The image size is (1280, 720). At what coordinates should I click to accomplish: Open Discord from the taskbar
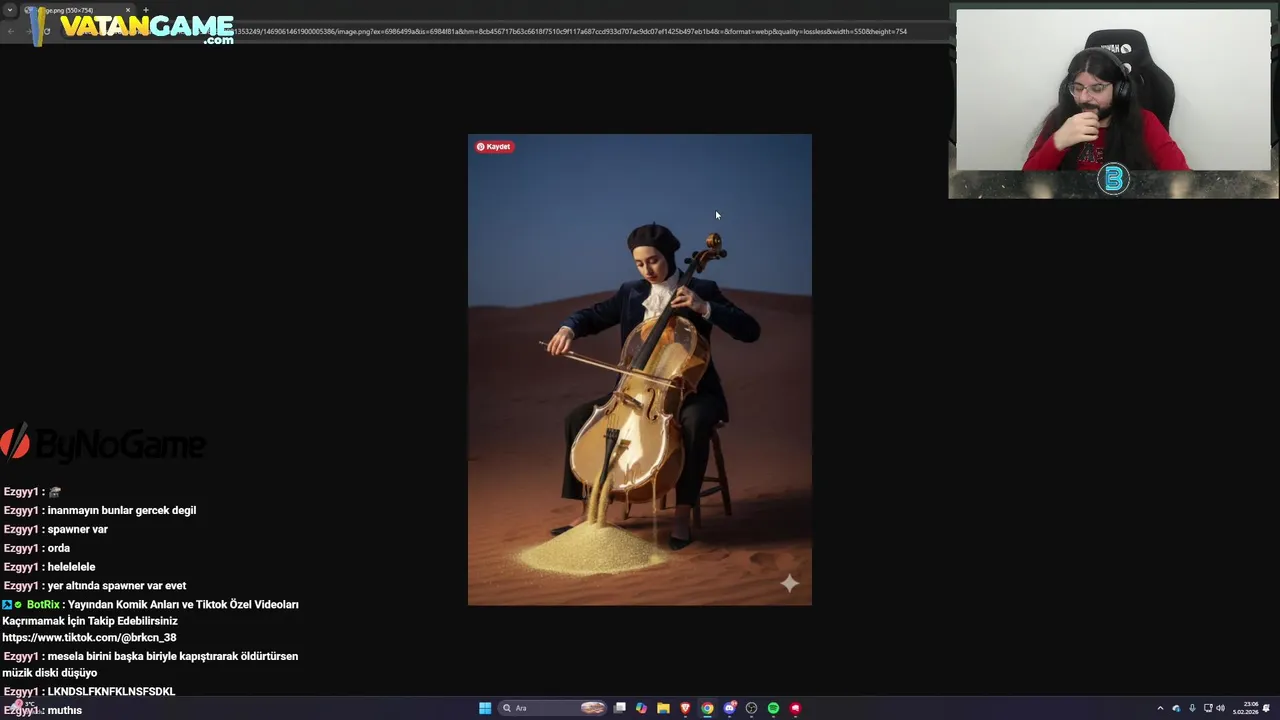click(x=730, y=708)
